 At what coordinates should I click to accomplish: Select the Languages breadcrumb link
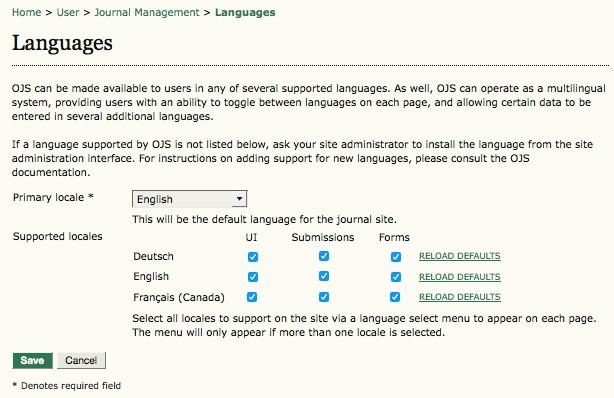[x=245, y=13]
